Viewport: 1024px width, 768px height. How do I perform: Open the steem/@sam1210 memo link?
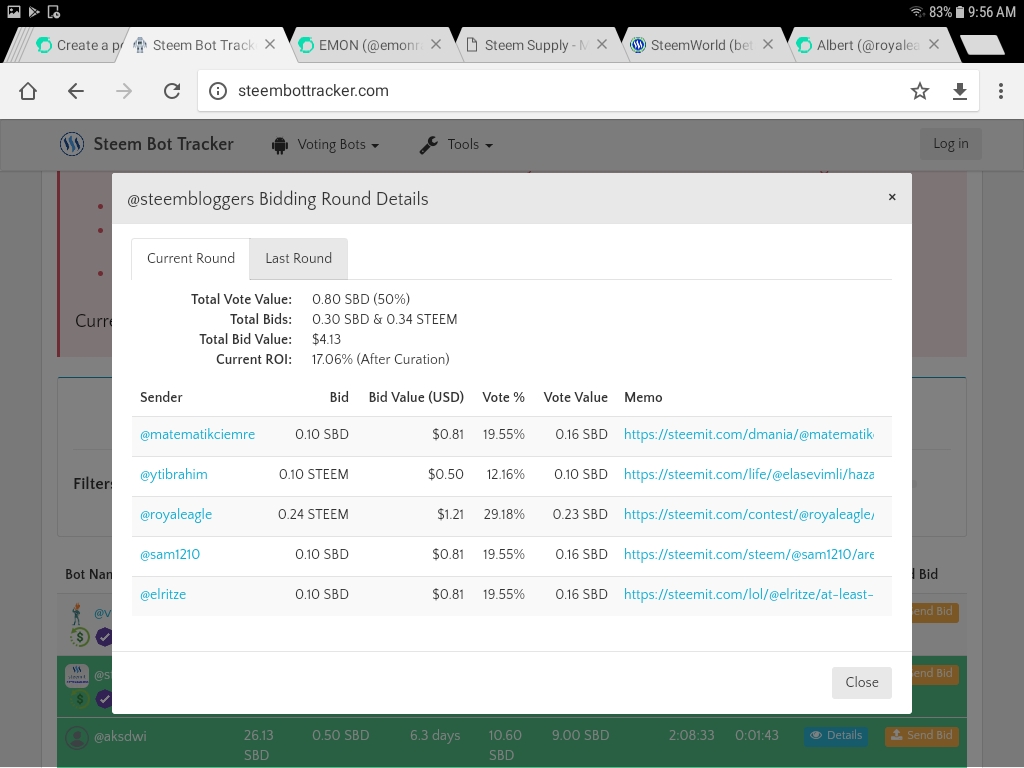pos(748,554)
